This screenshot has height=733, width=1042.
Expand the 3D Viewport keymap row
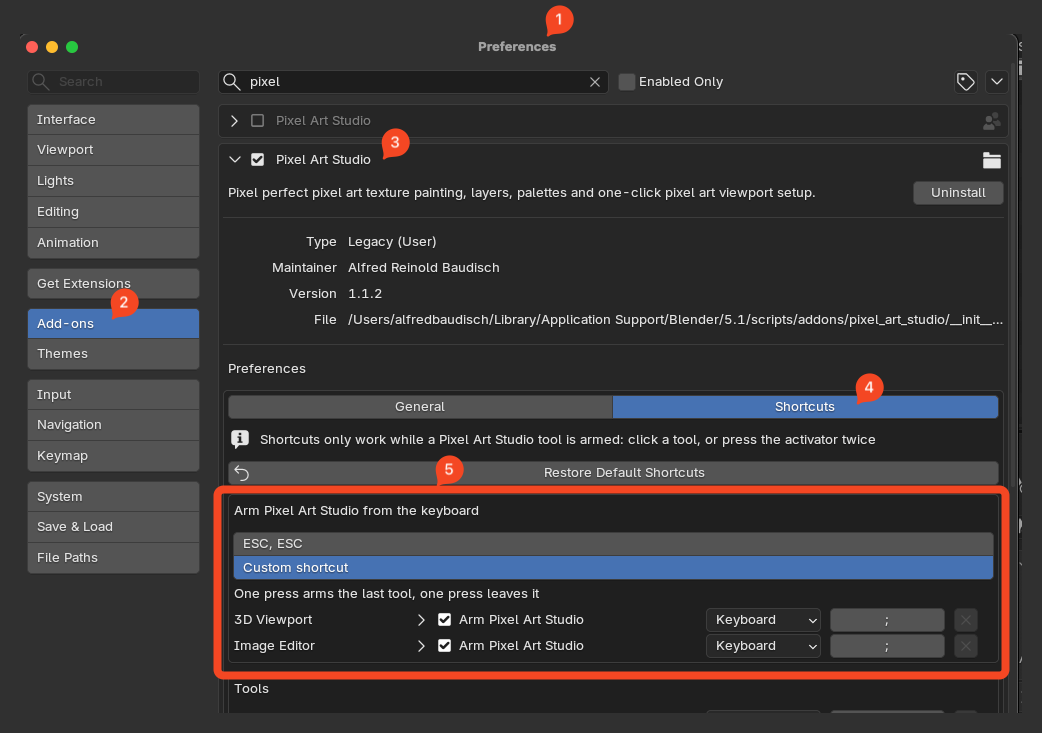click(x=421, y=620)
